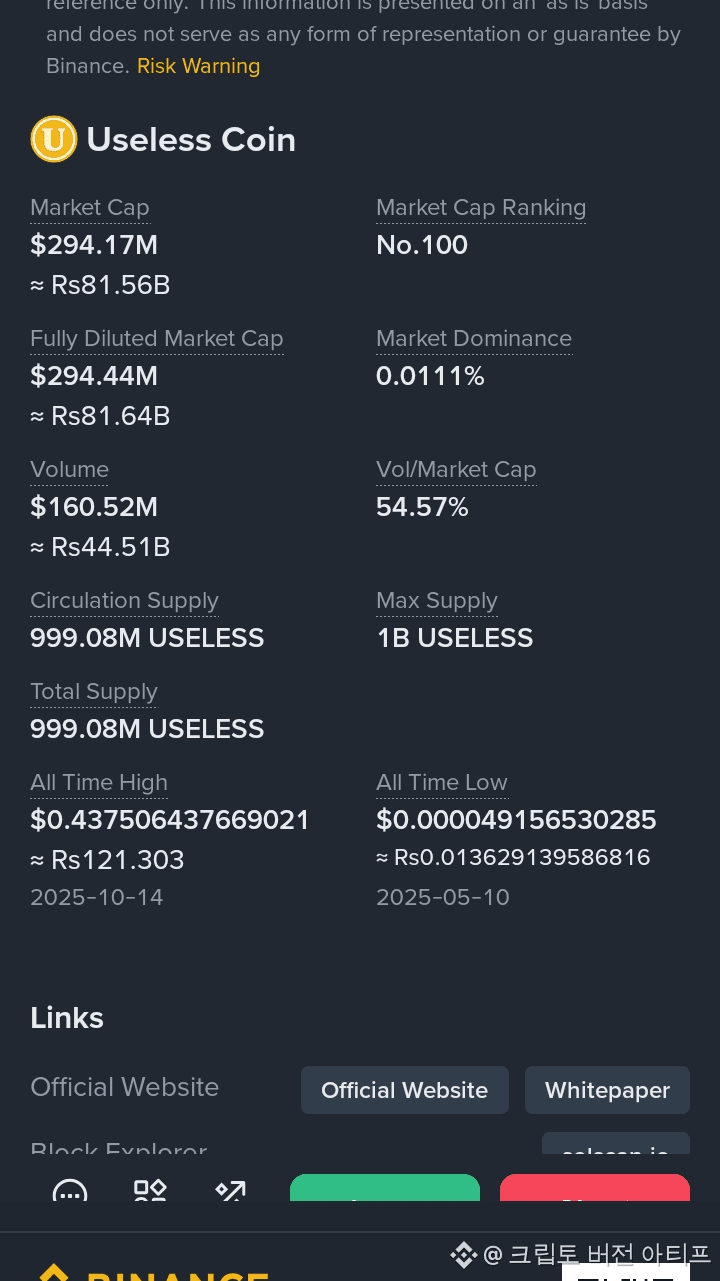
Task: Tap the Useless Coin logo icon
Action: [54, 139]
